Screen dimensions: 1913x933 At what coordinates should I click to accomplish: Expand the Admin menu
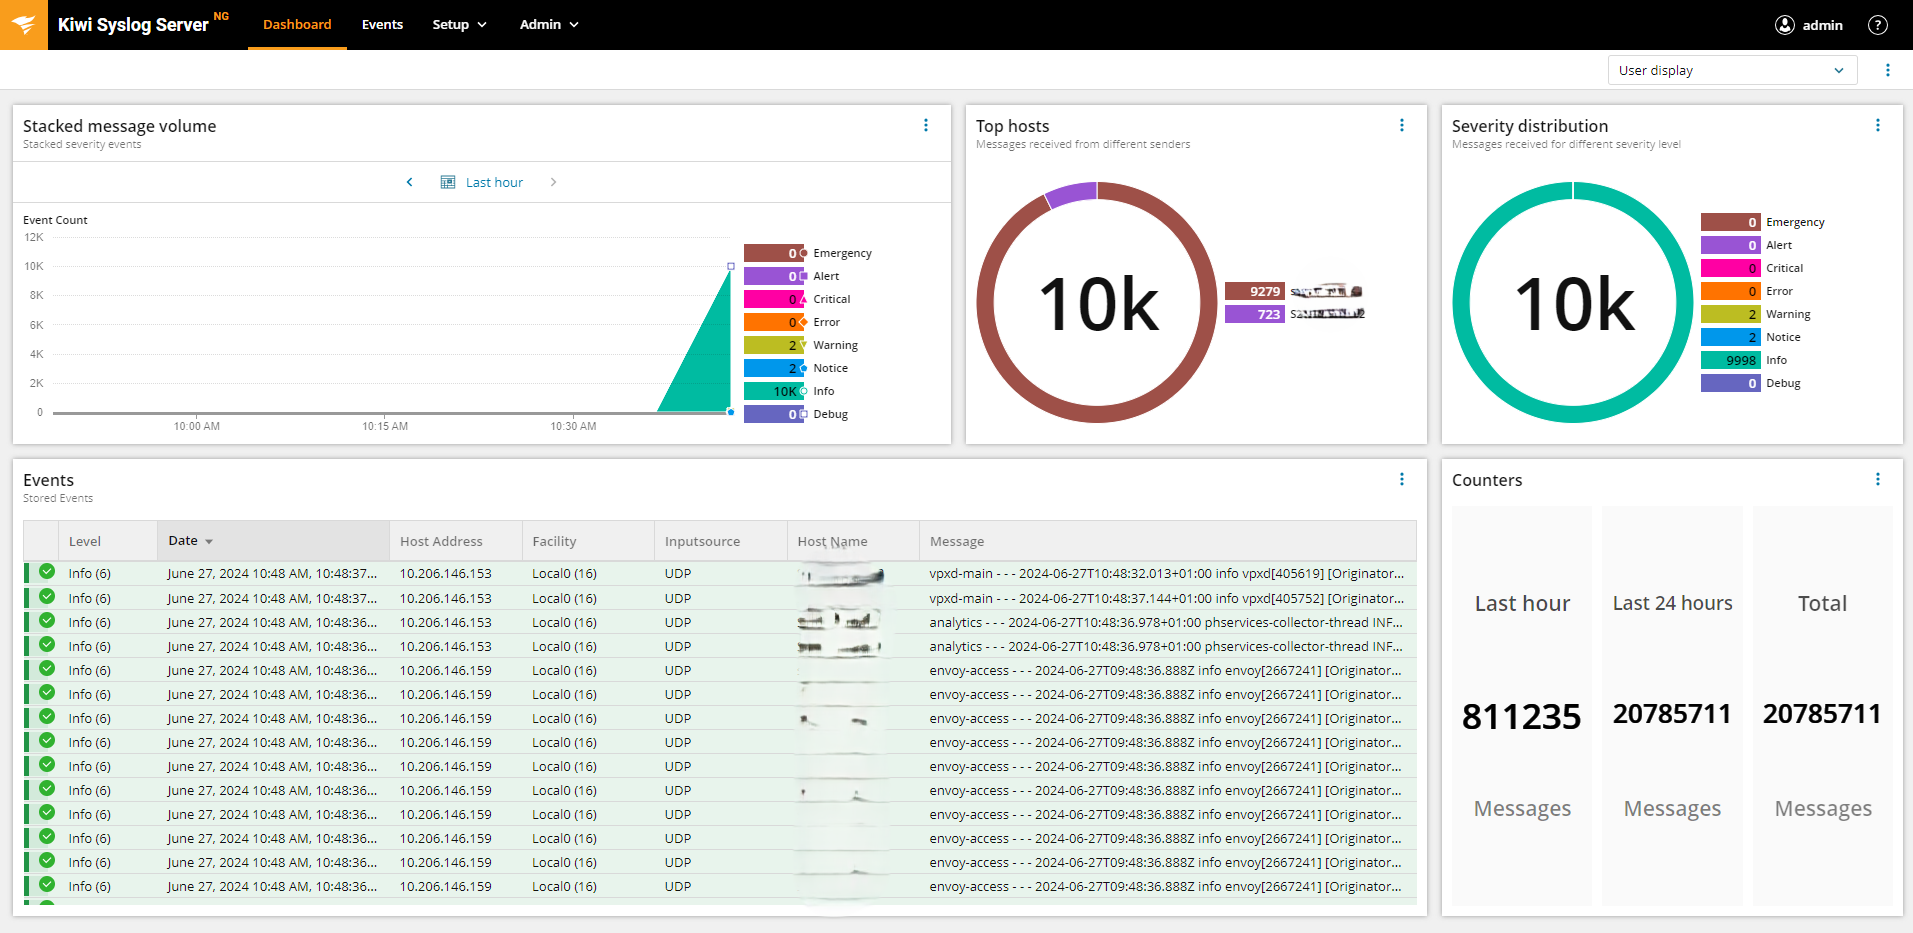click(x=549, y=25)
